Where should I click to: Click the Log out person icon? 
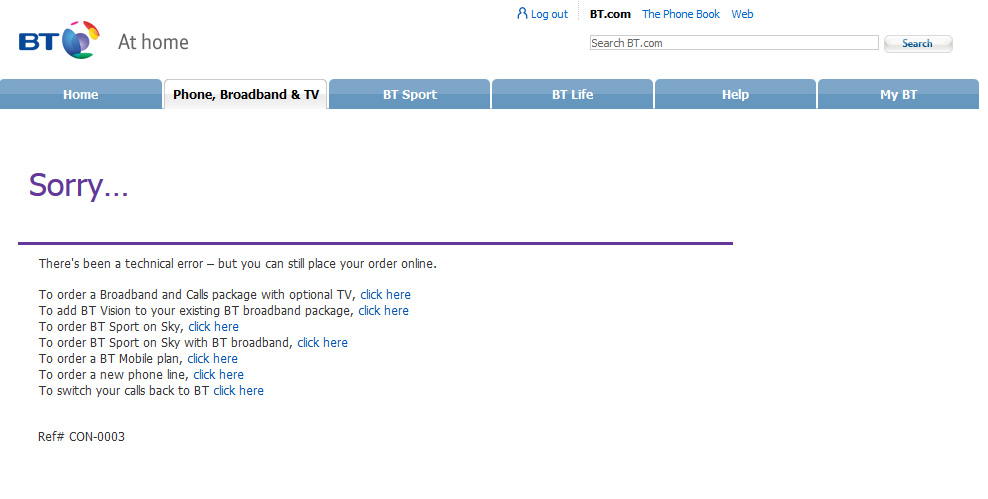pos(522,13)
